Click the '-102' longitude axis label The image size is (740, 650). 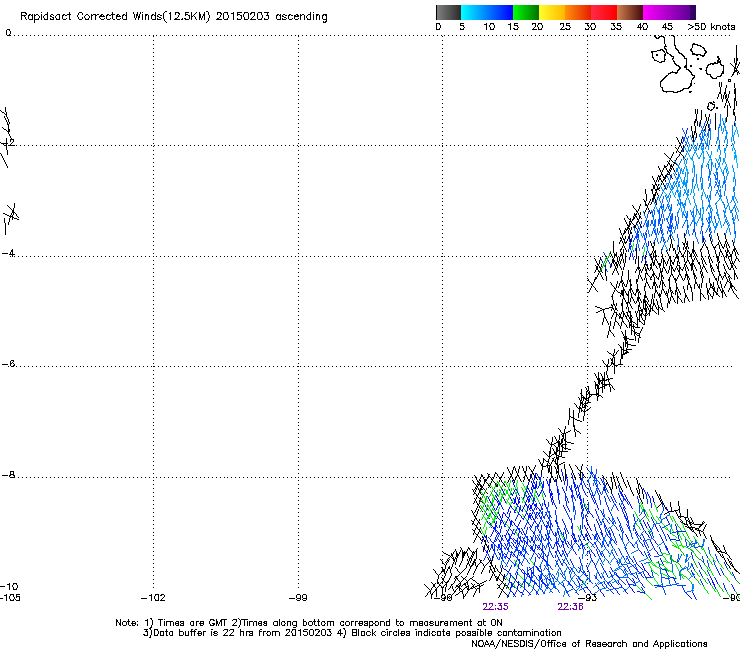coord(153,598)
